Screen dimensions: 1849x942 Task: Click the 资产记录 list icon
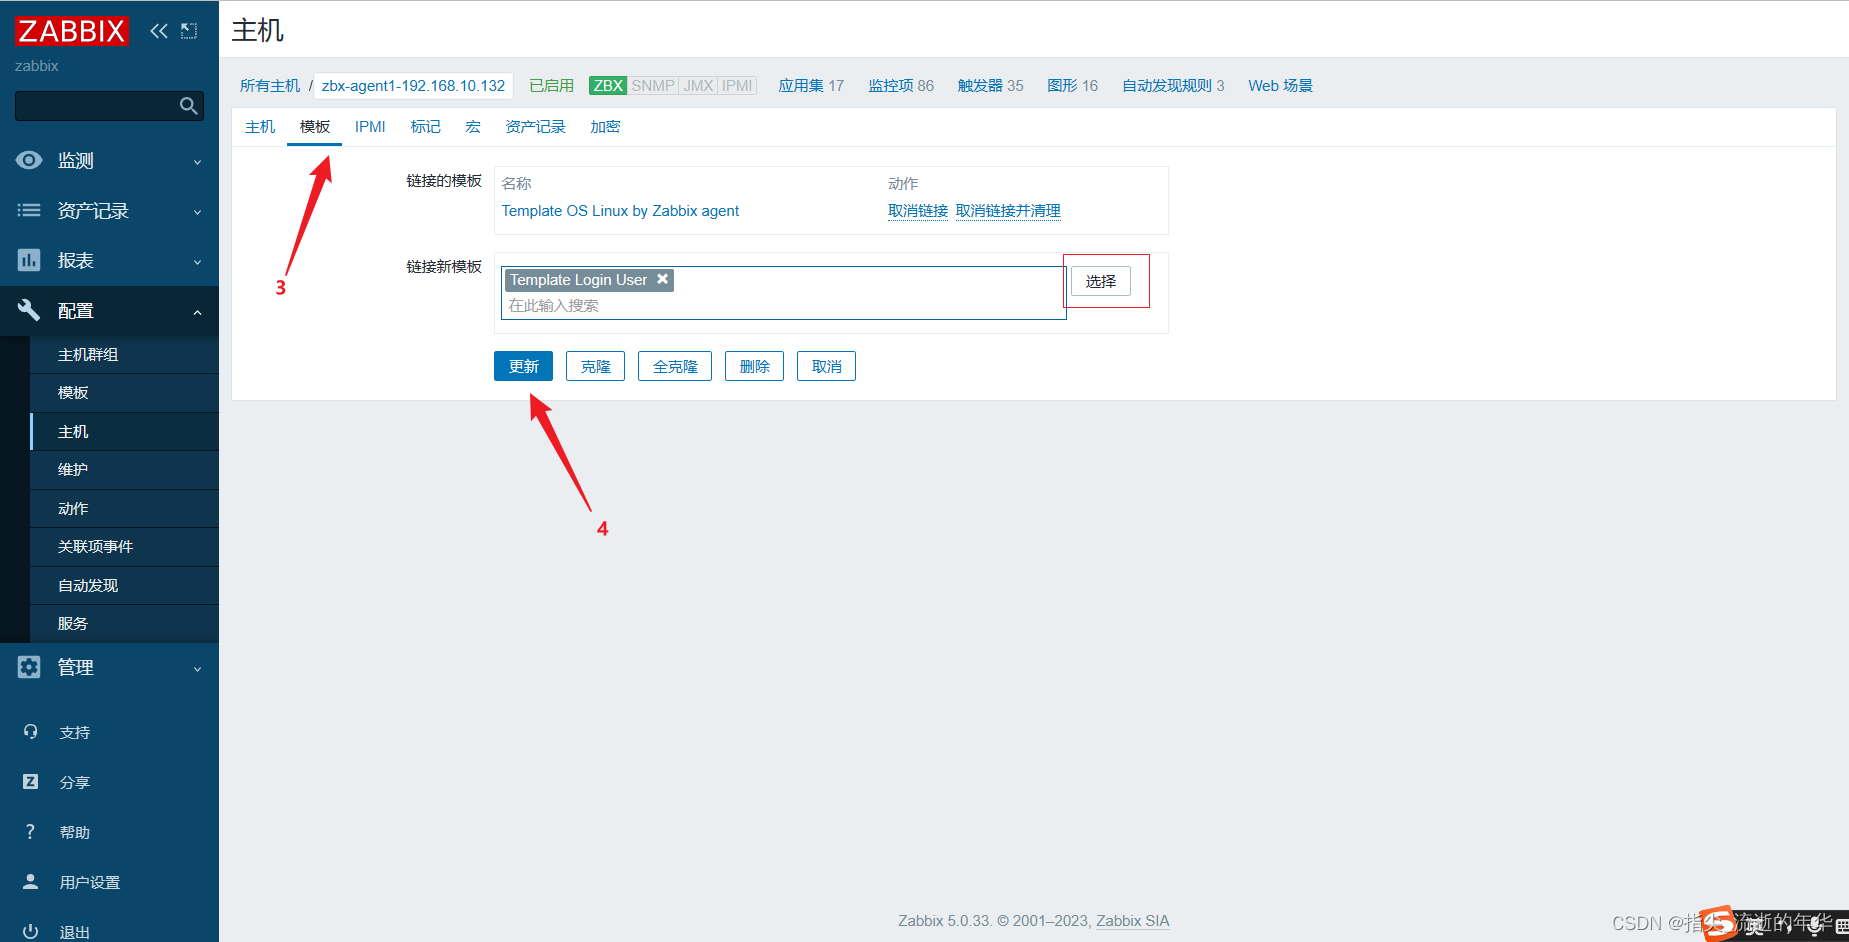point(29,210)
